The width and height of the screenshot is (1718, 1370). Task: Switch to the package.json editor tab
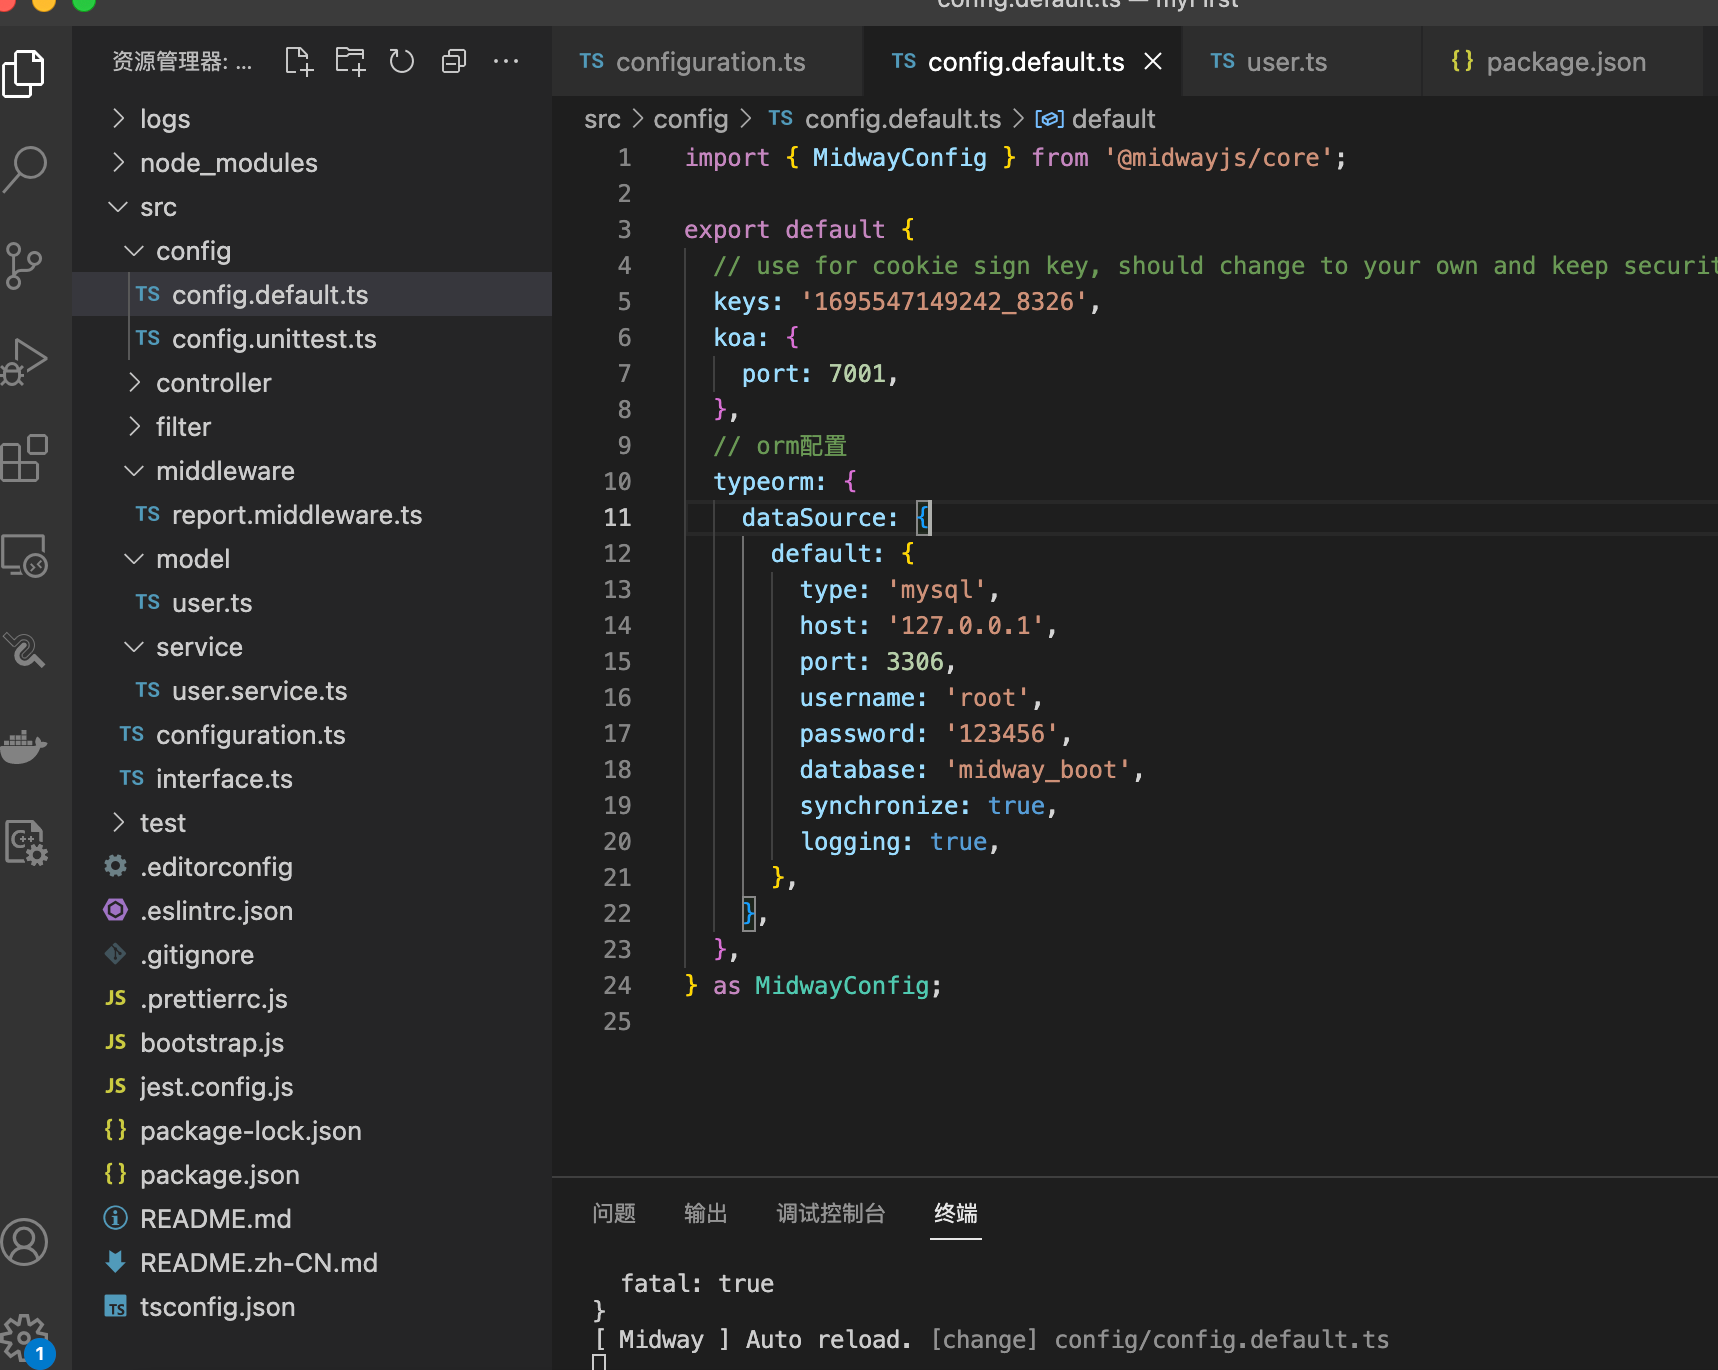click(1564, 62)
